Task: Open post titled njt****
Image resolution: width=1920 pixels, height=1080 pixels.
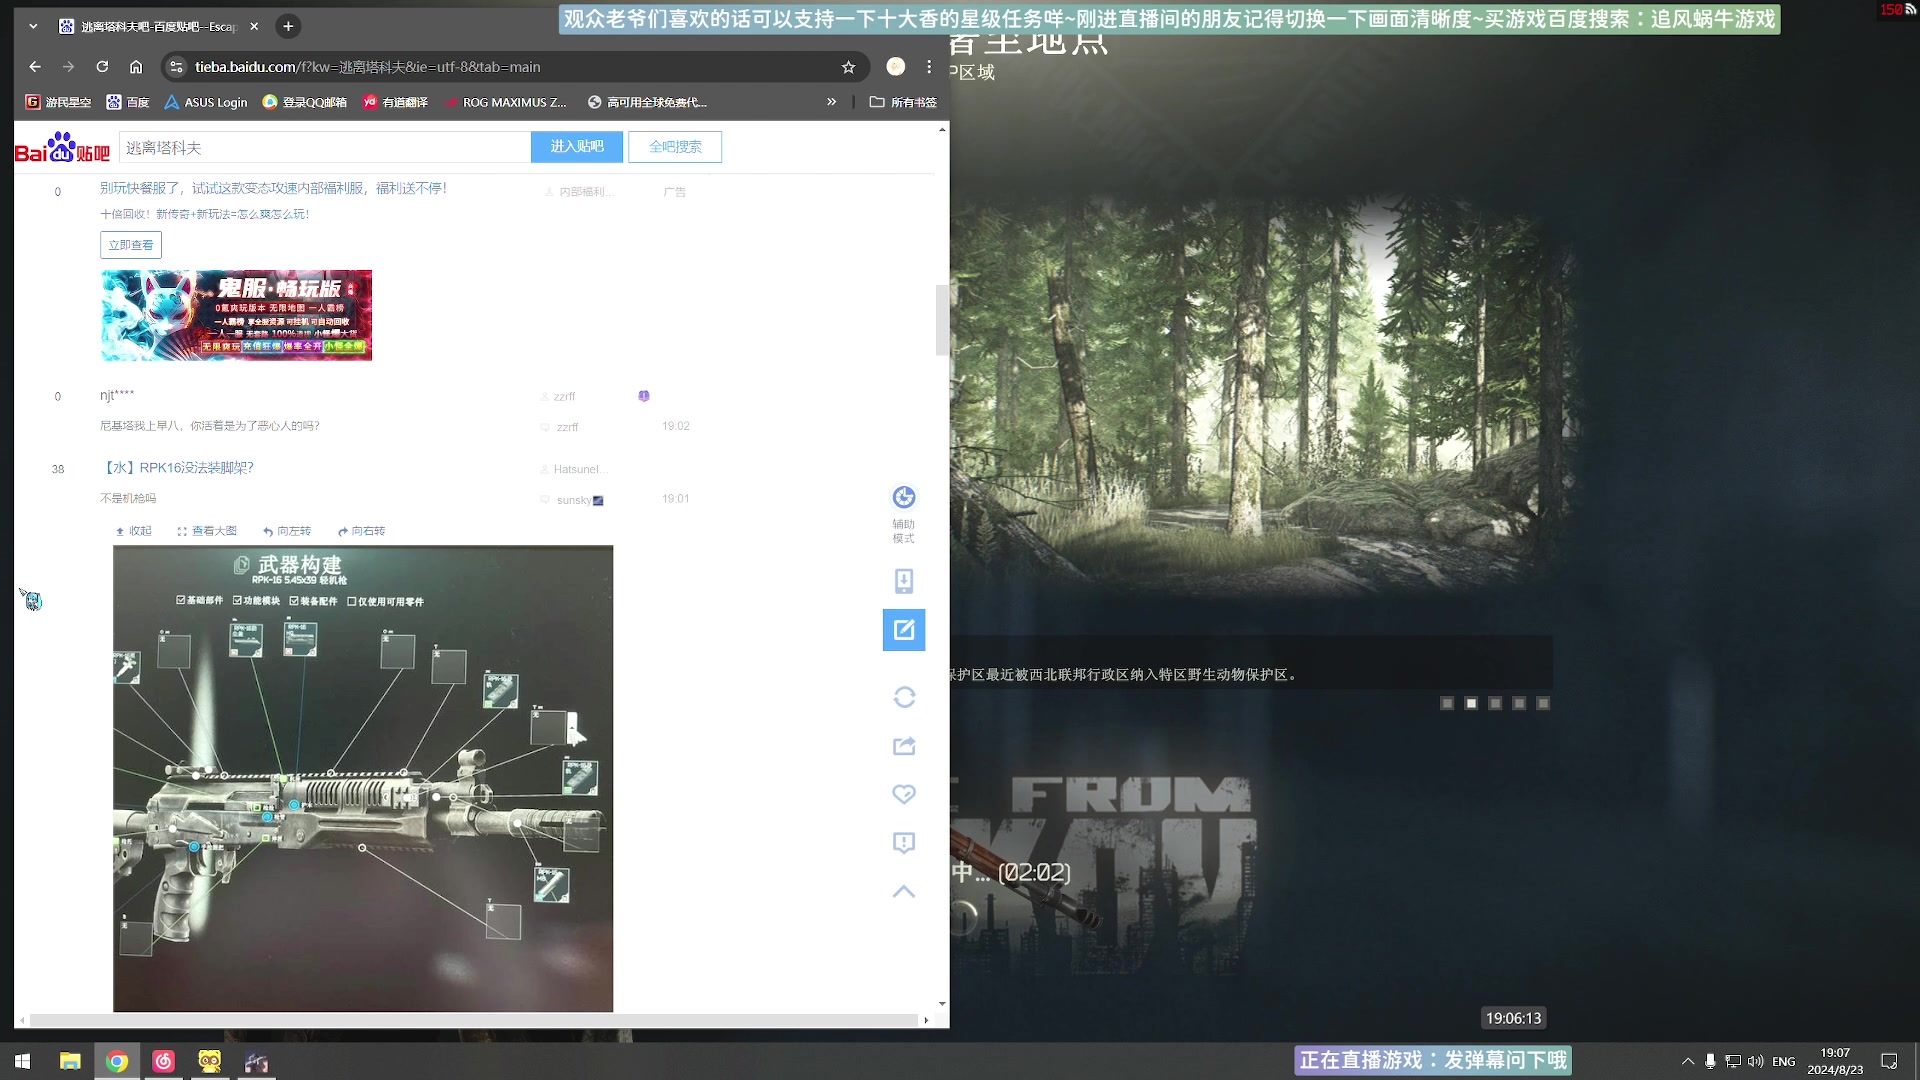Action: 117,395
